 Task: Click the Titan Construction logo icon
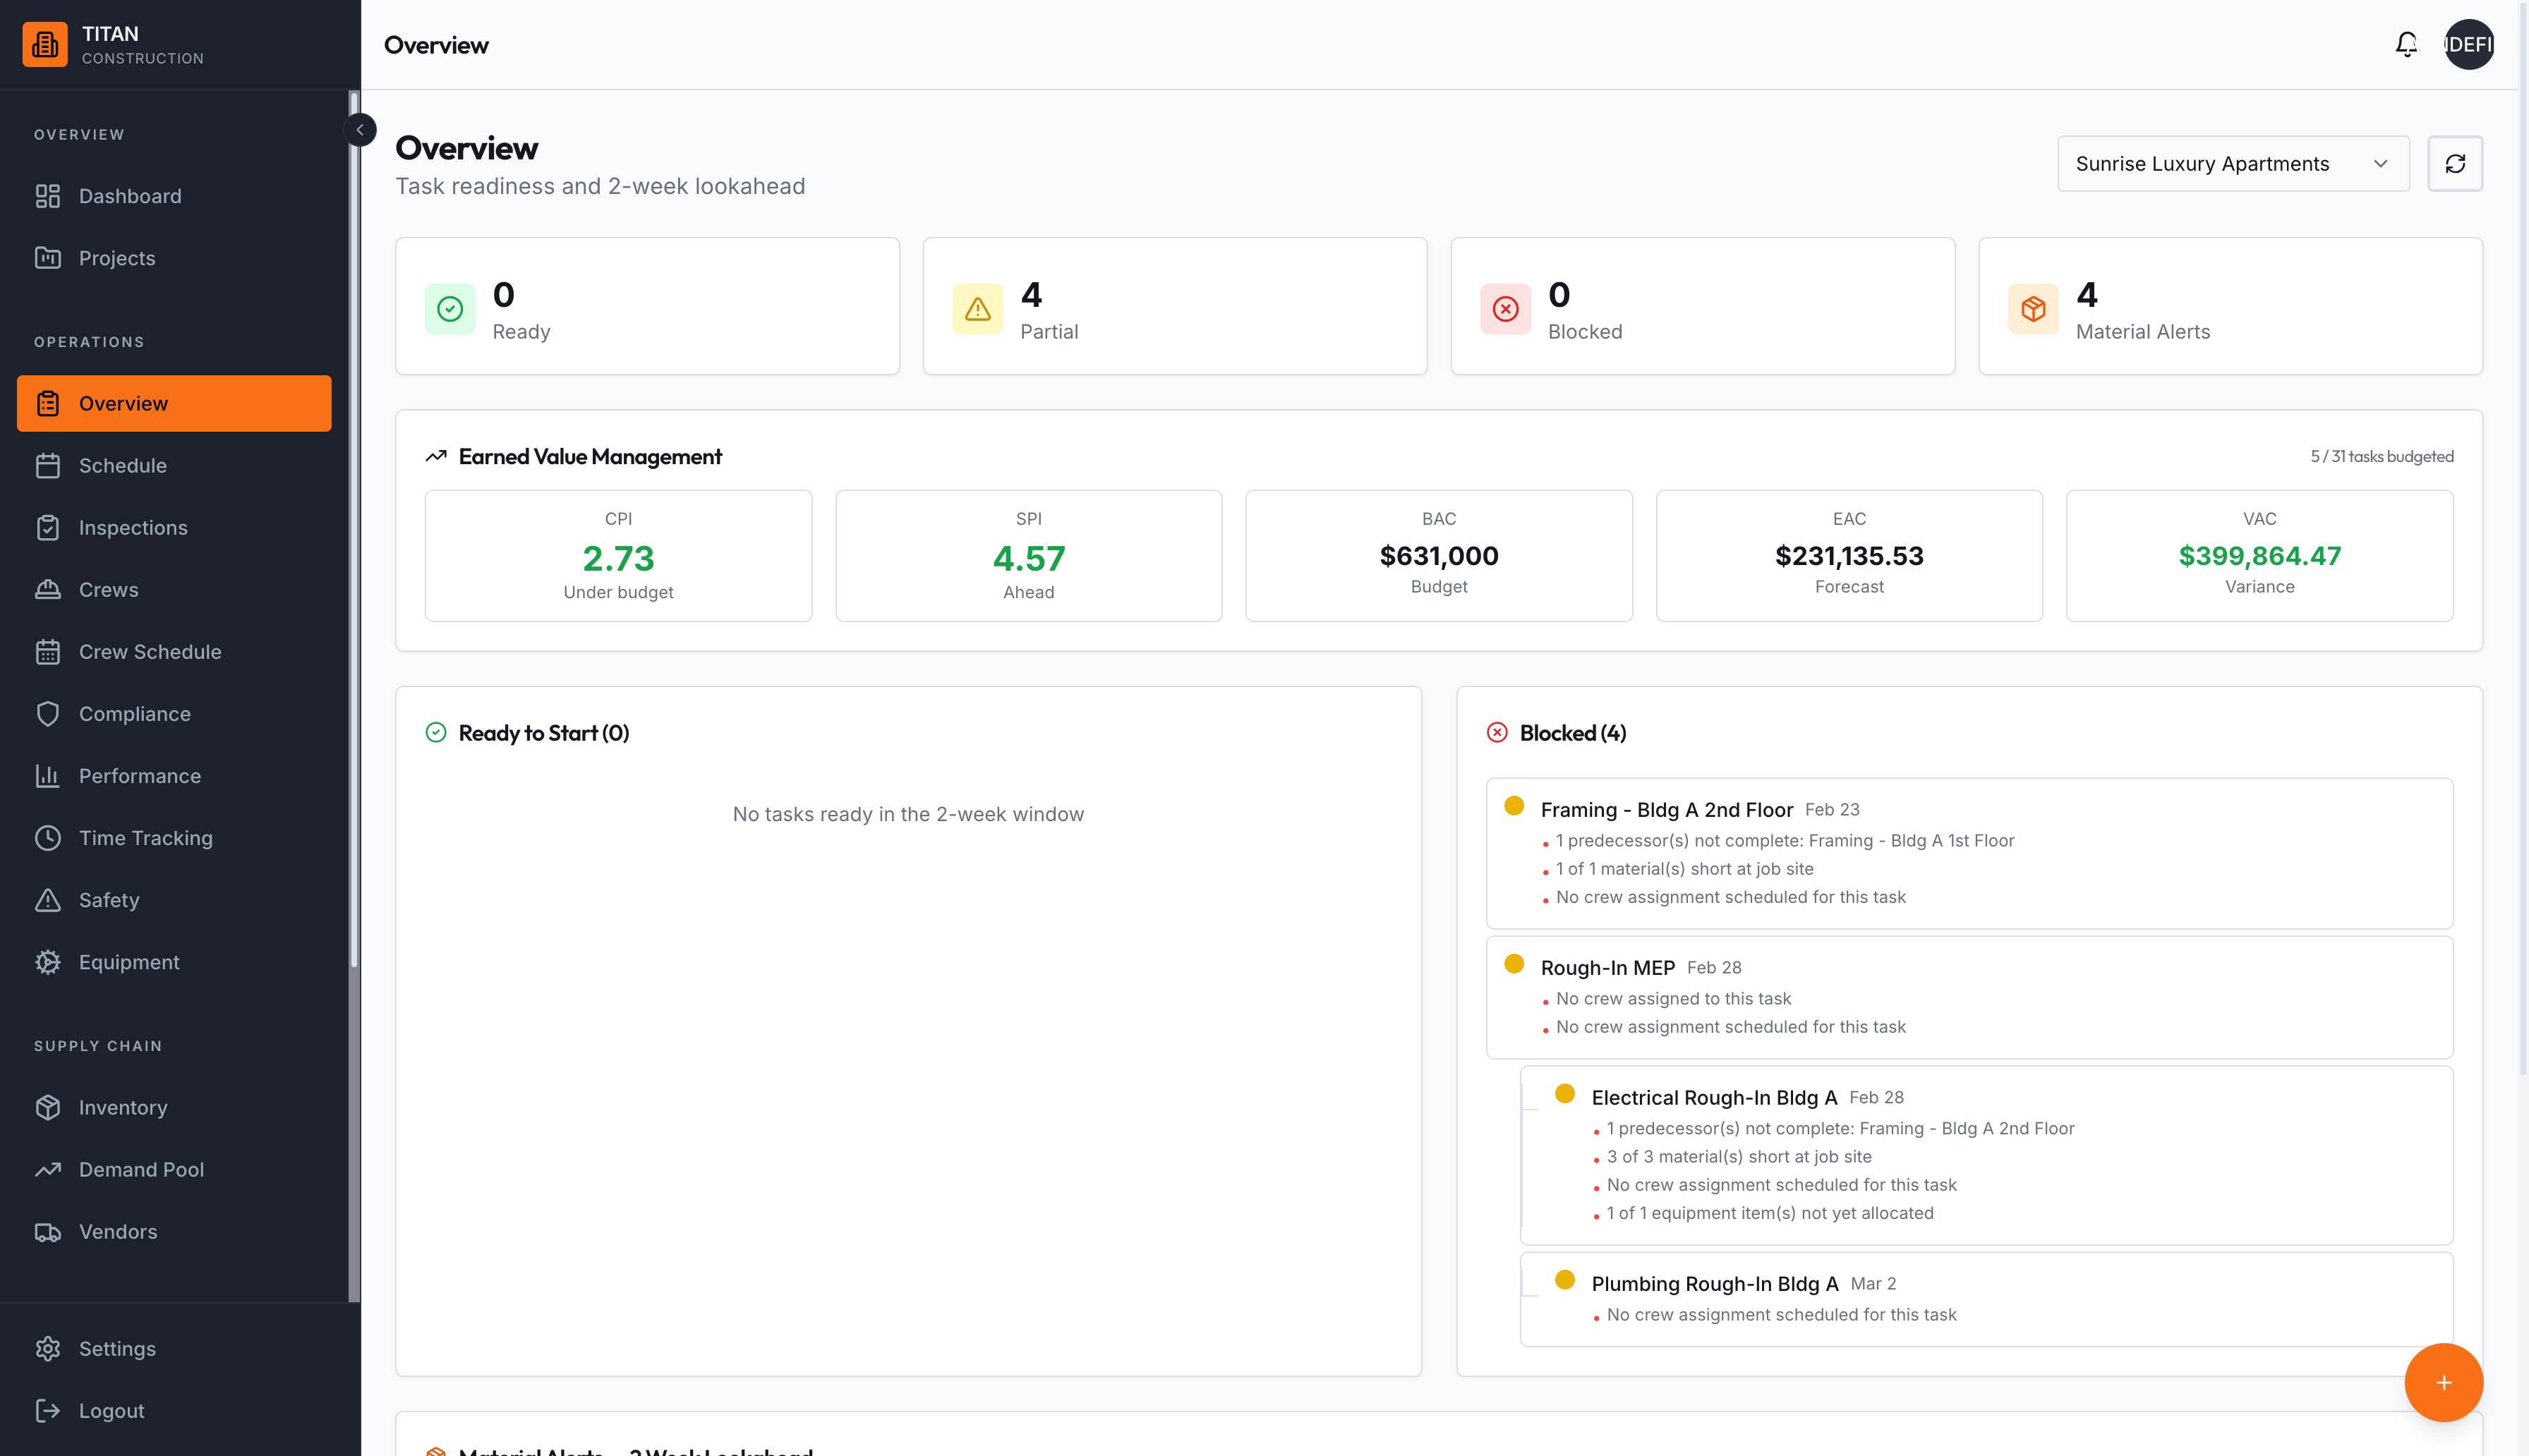(45, 44)
